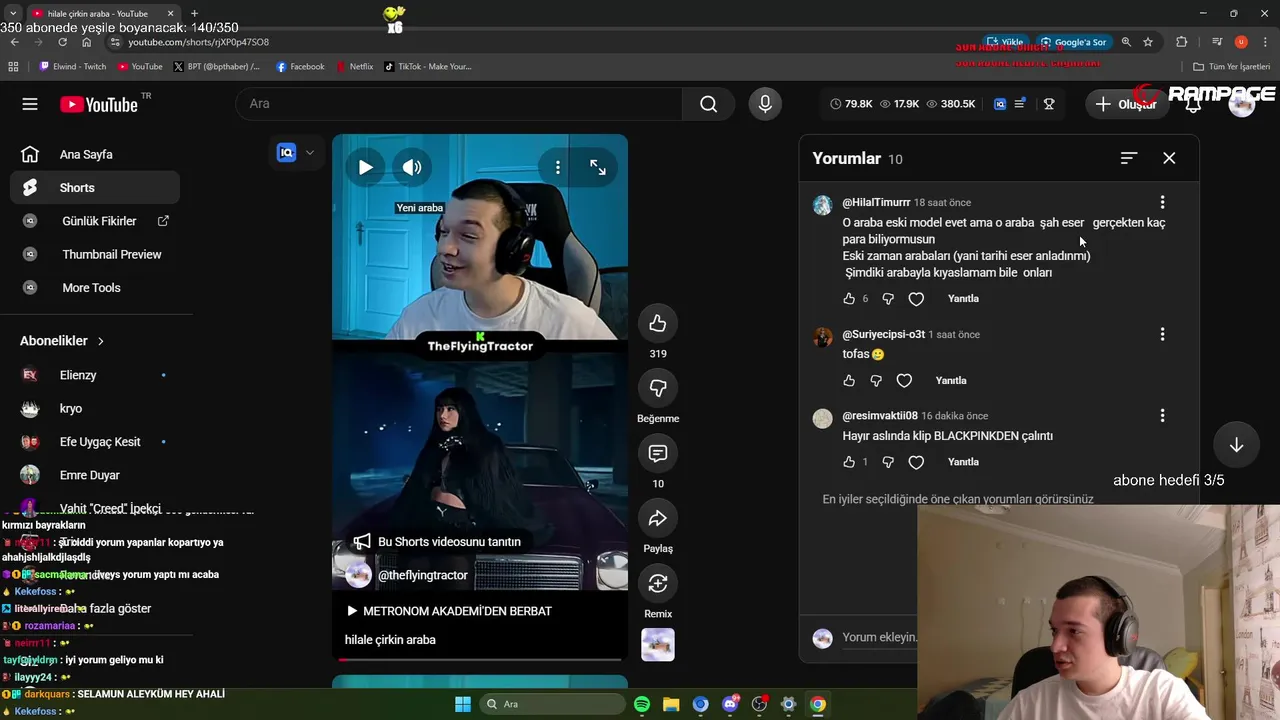Dislike the @HilalTimurrr comment
Screen dimensions: 1280x720
click(x=888, y=299)
